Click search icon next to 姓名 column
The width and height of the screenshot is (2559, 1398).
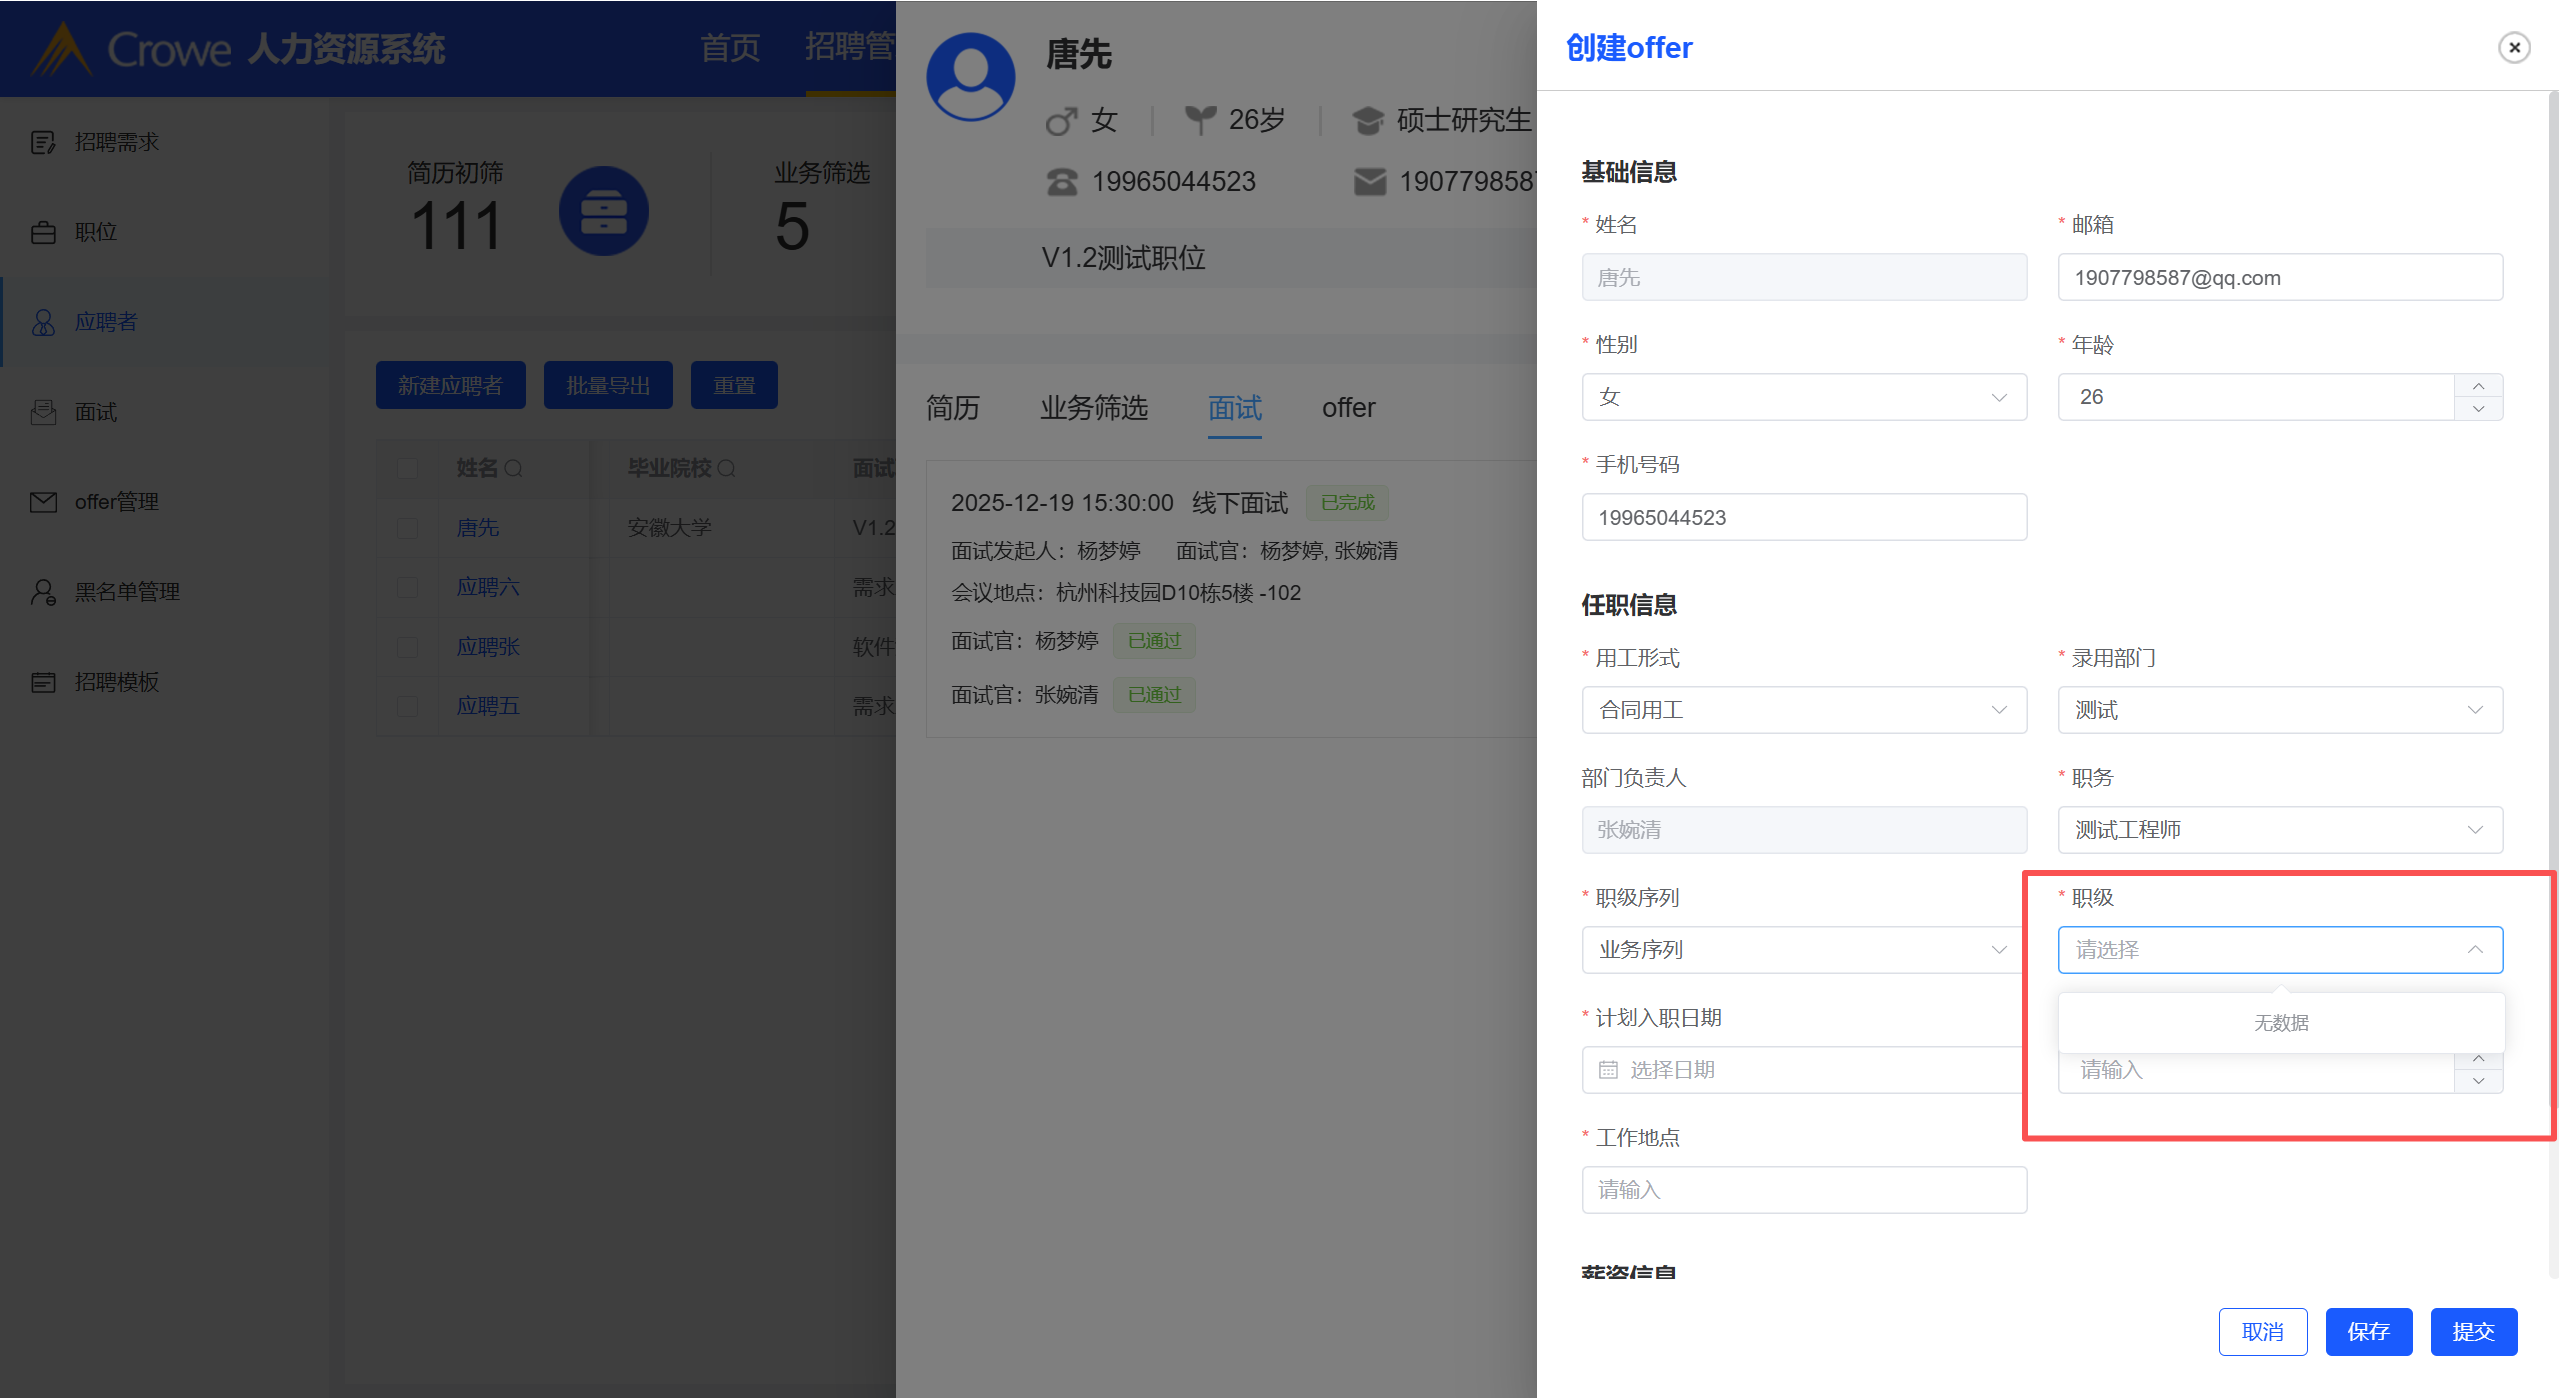[514, 468]
